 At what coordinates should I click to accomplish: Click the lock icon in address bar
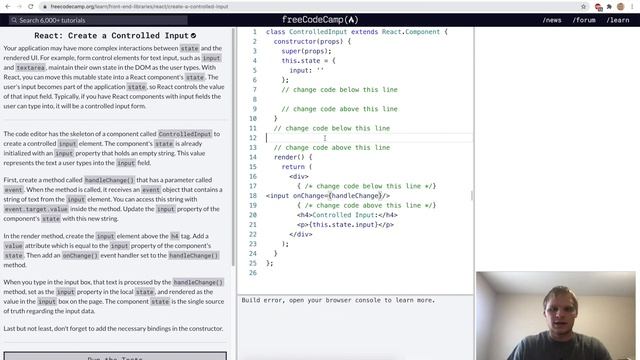click(x=45, y=7)
